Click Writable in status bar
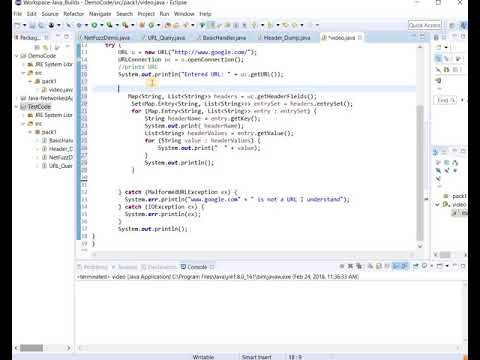The height and width of the screenshot is (360, 480). click(203, 357)
